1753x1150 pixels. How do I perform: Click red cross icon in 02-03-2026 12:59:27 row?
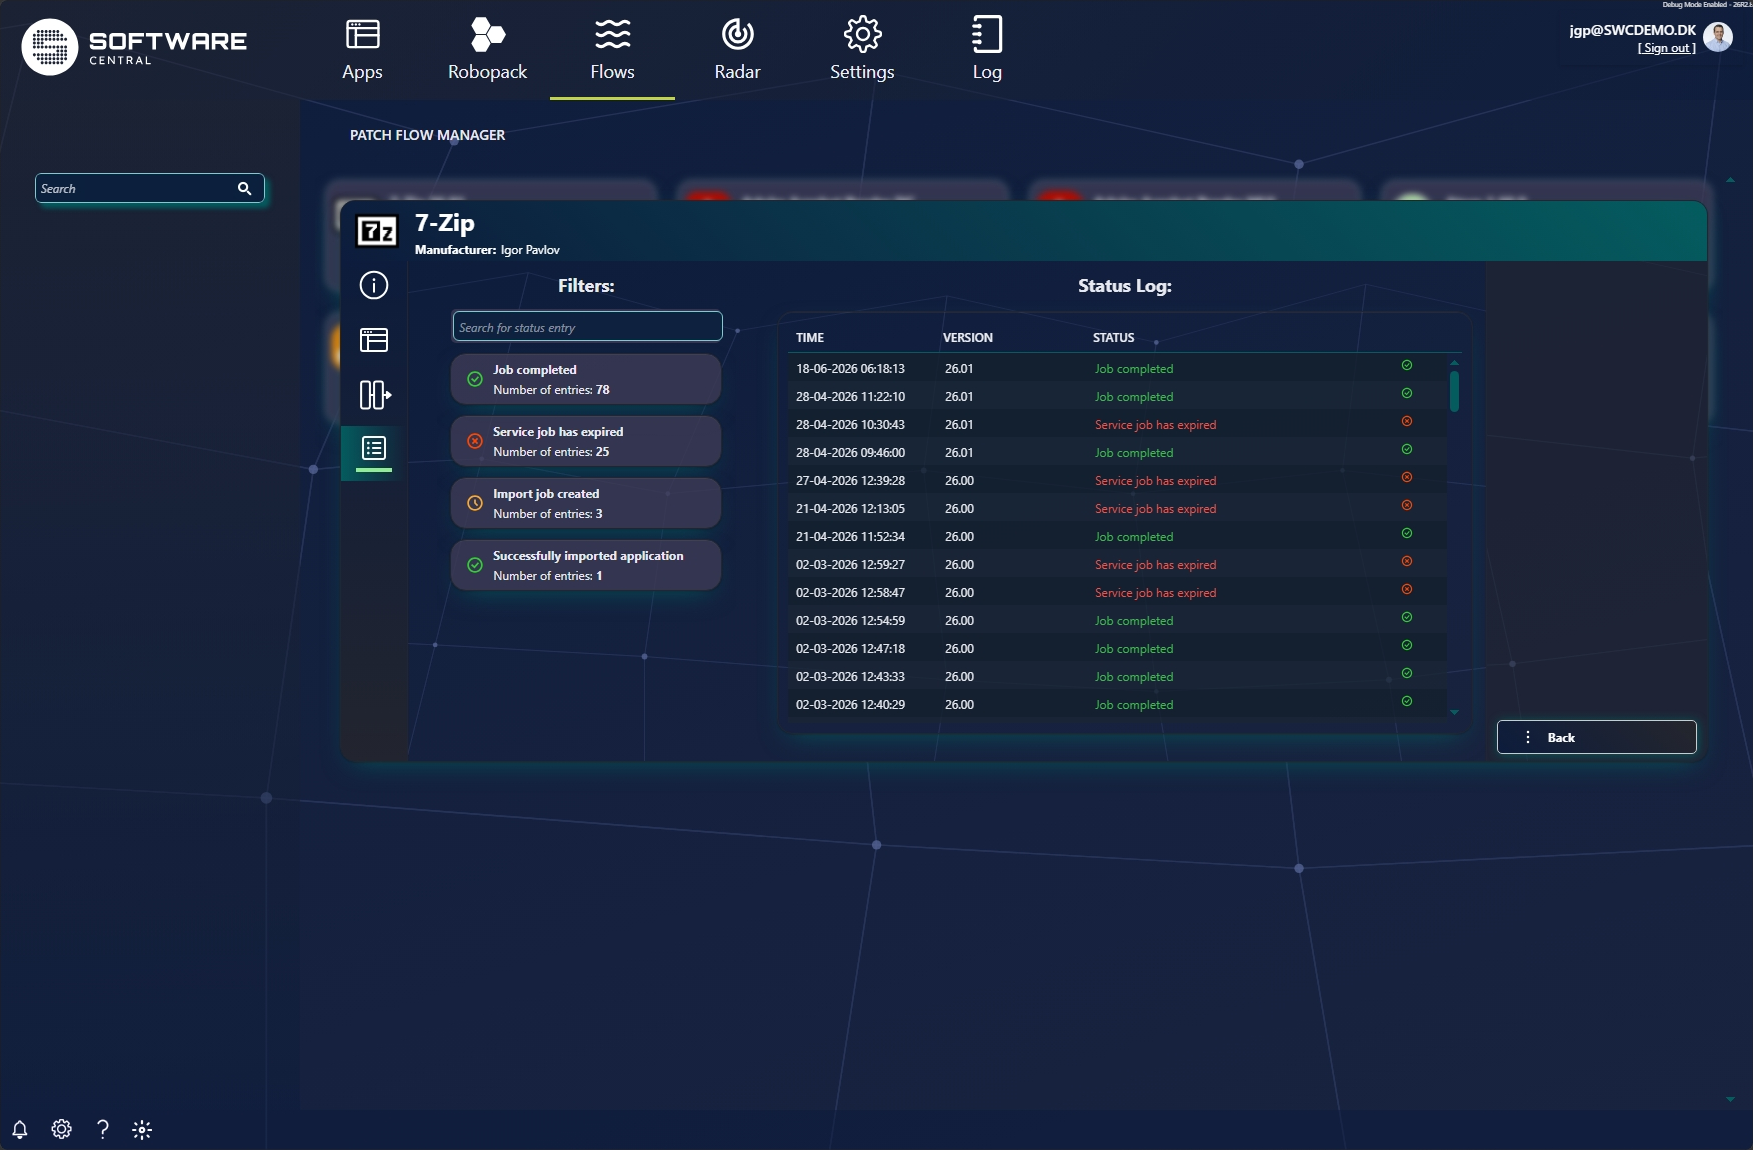(x=1407, y=561)
